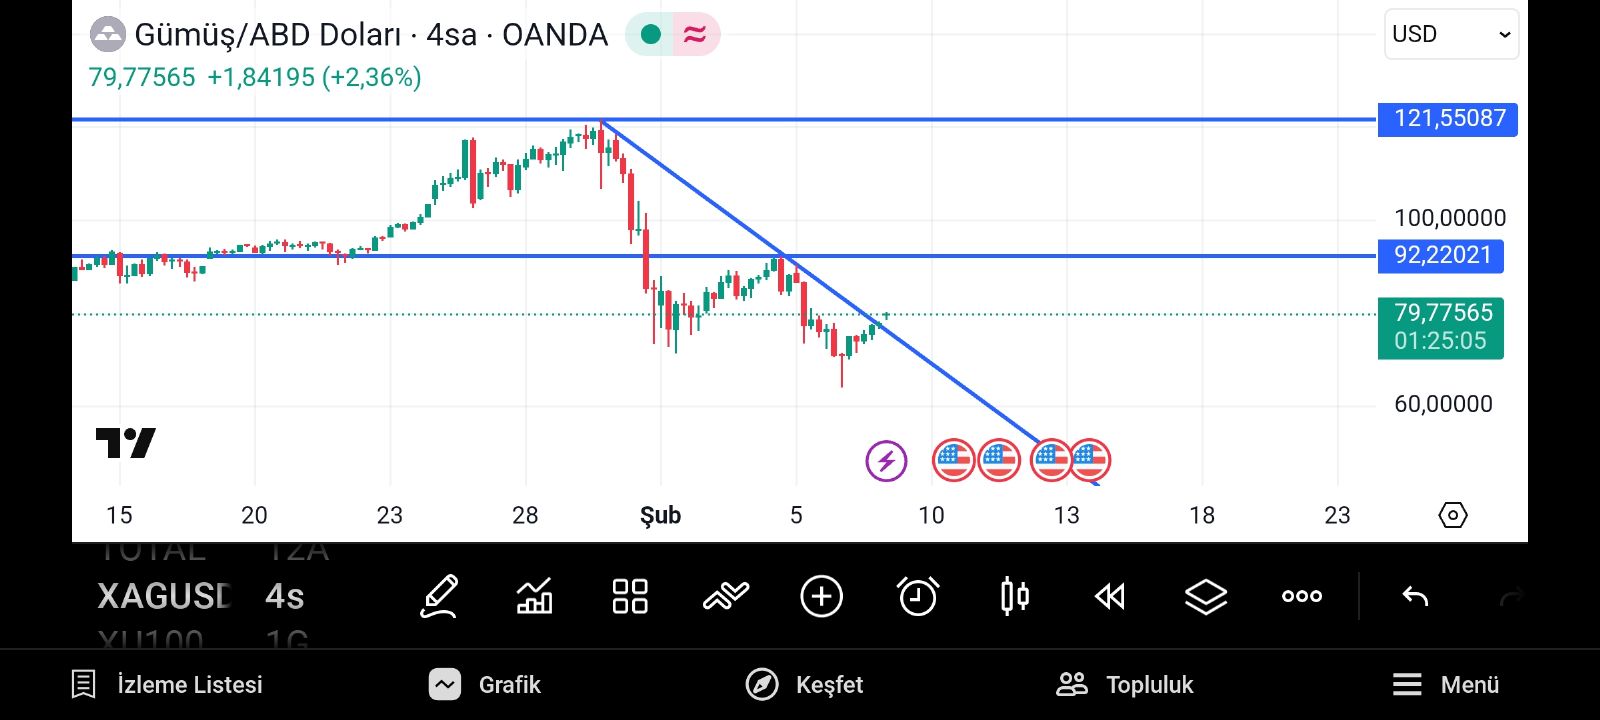
Task: Open the Menü tab
Action: pyautogui.click(x=1446, y=685)
